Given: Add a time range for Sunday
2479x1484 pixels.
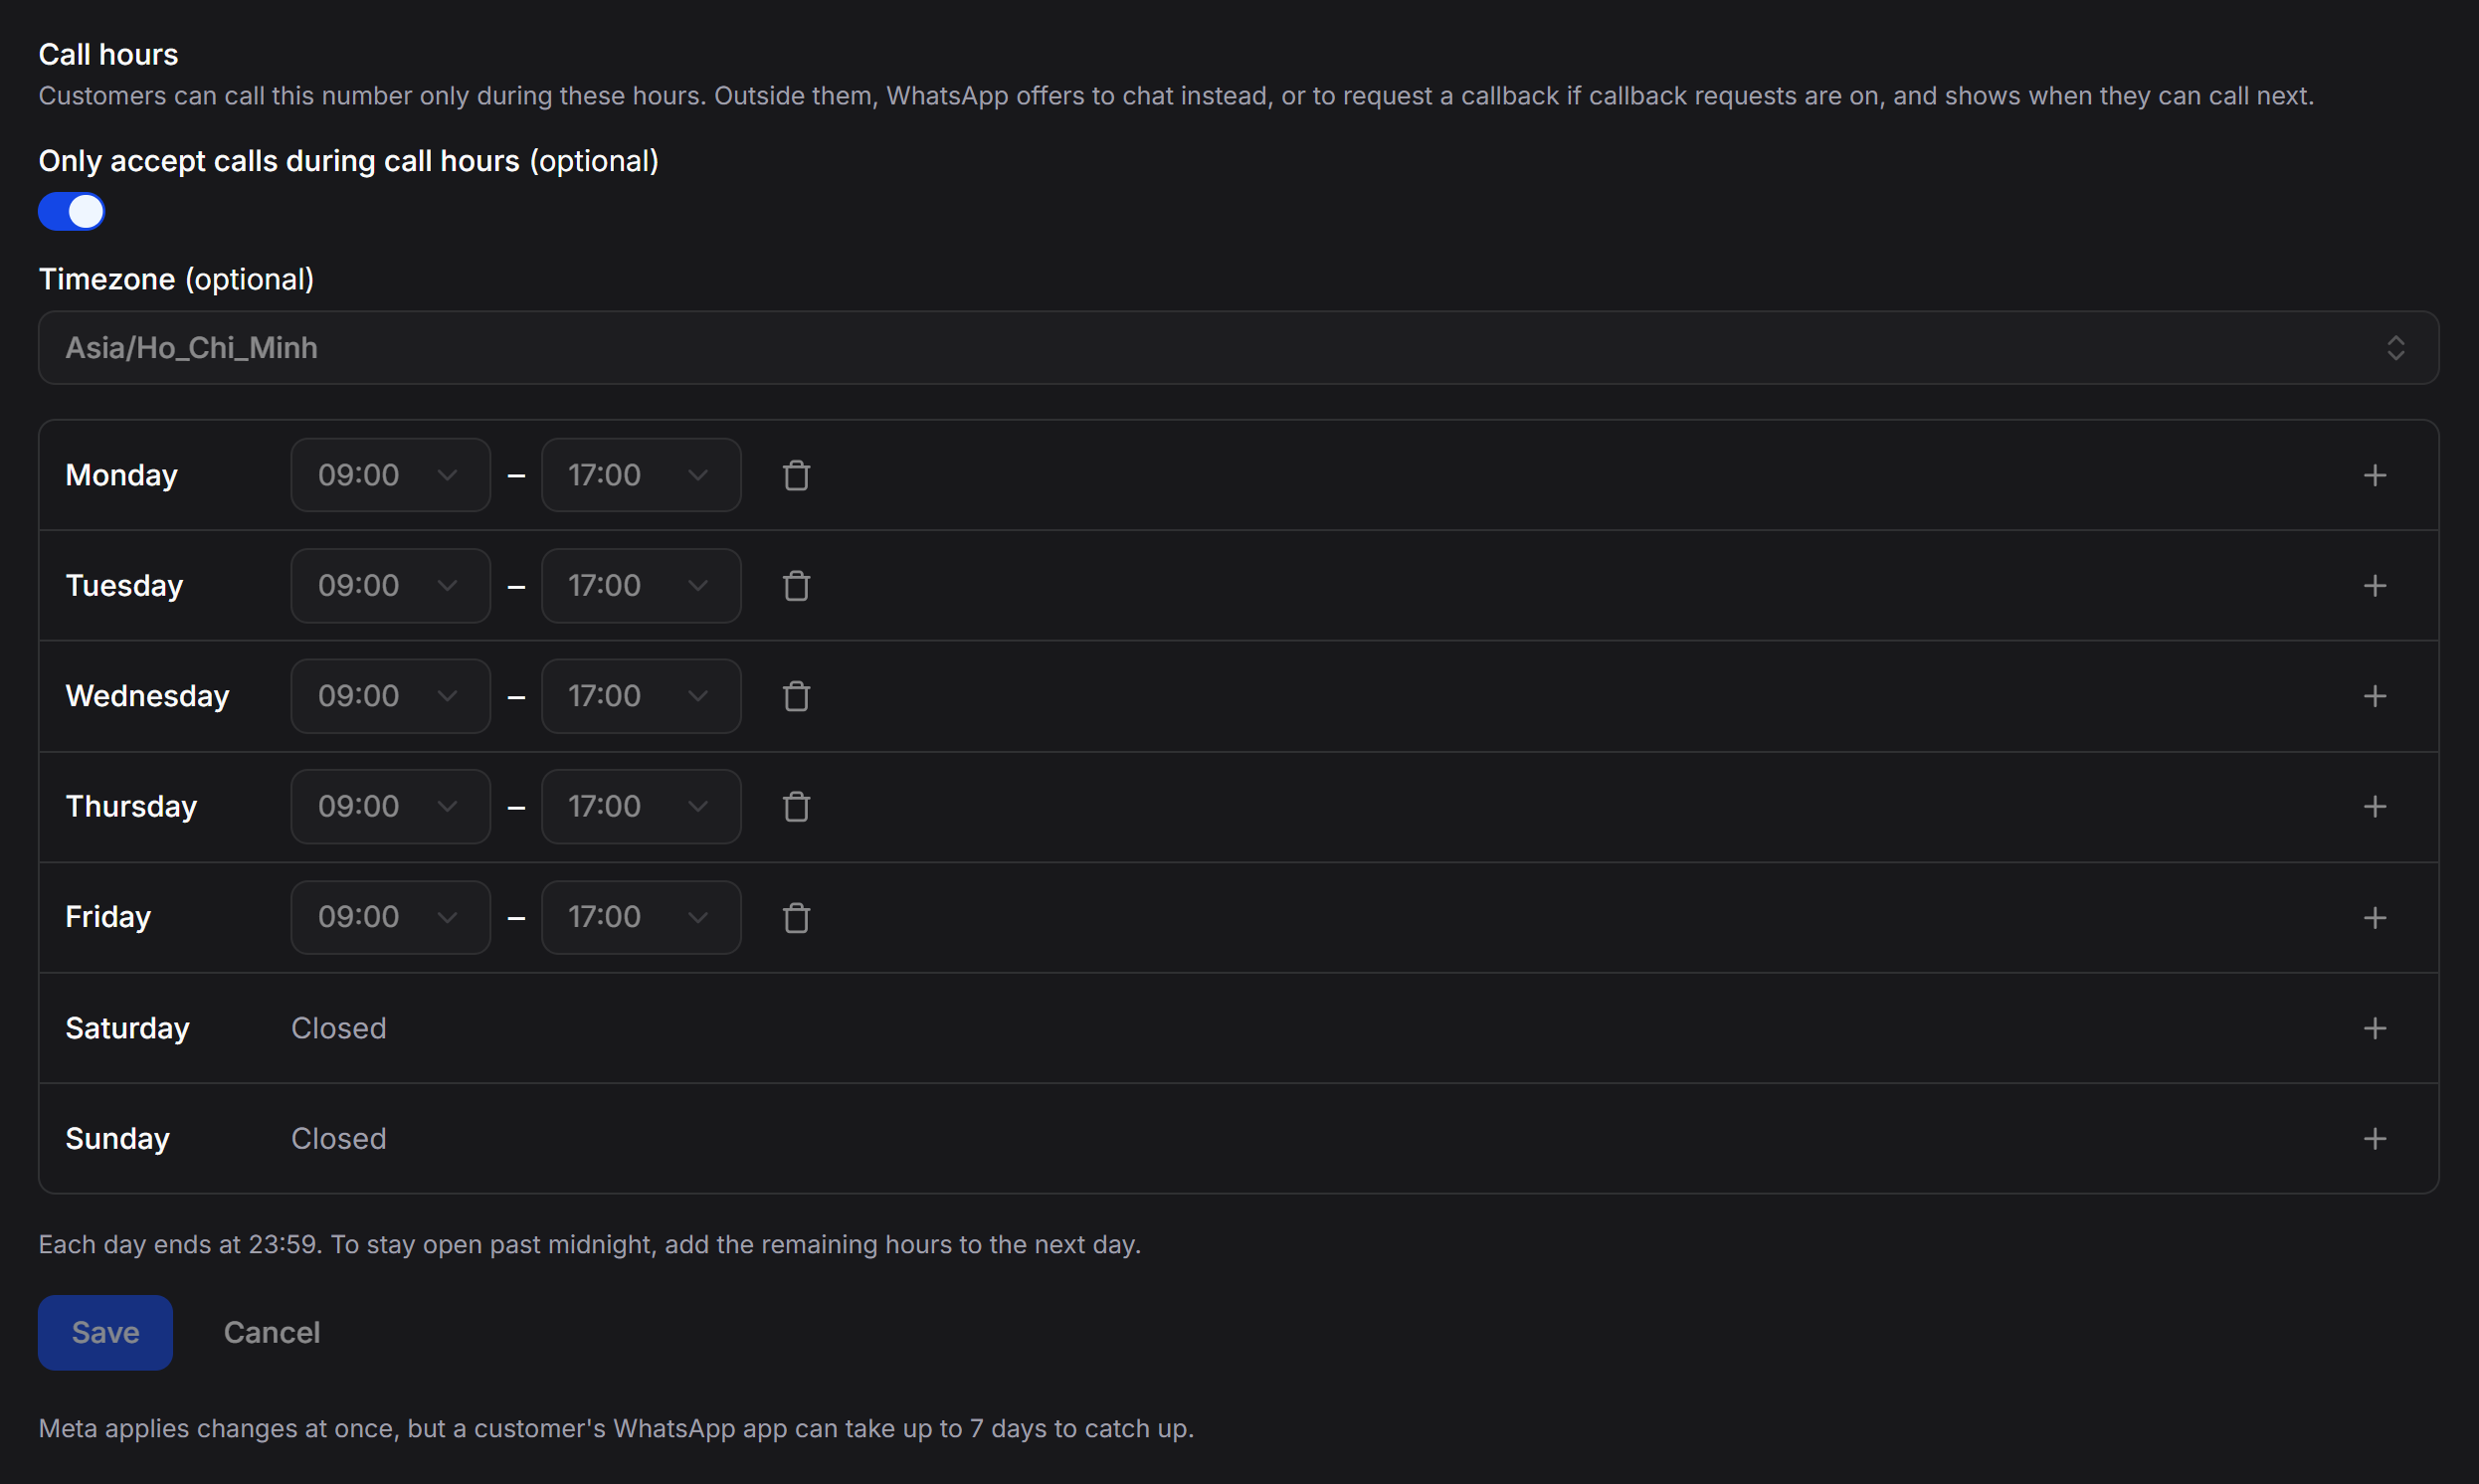Looking at the screenshot, I should [2375, 1138].
